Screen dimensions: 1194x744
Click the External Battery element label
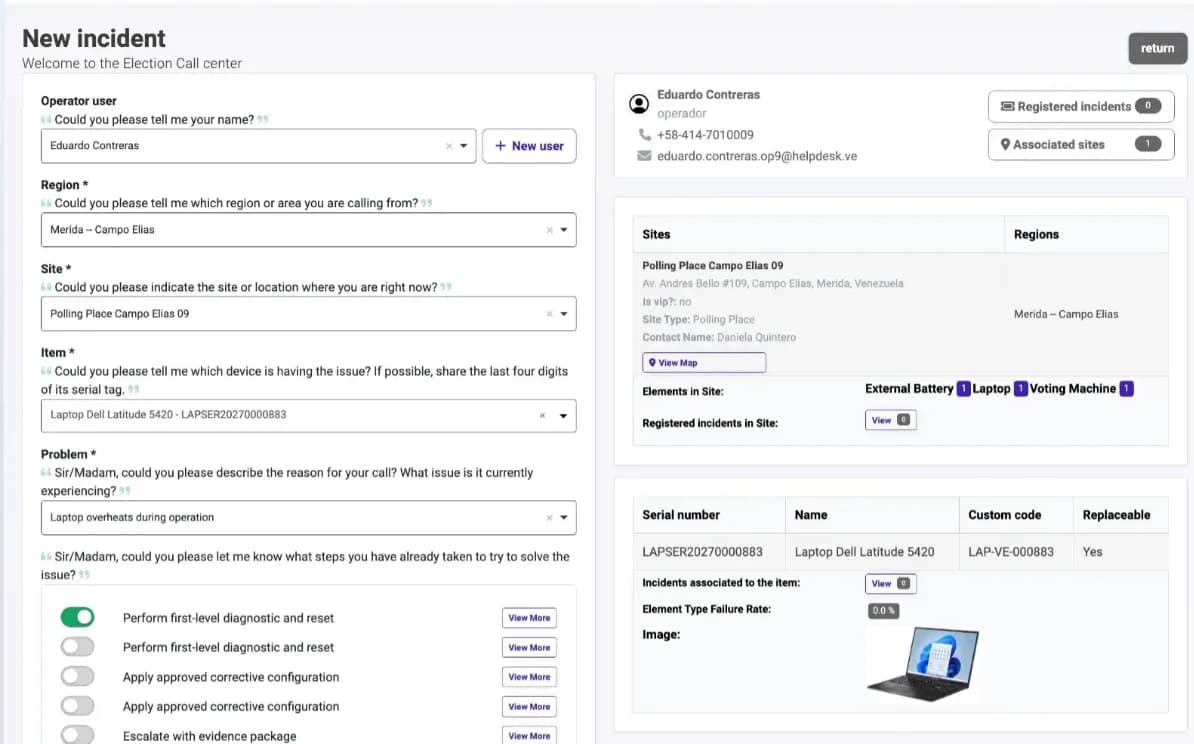click(908, 389)
